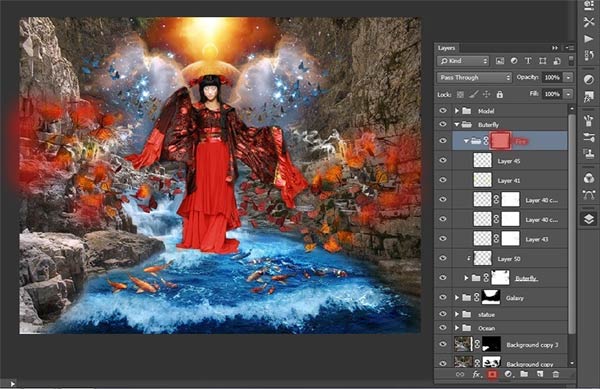
Task: Filter layers by type (T icon)
Action: pos(528,61)
